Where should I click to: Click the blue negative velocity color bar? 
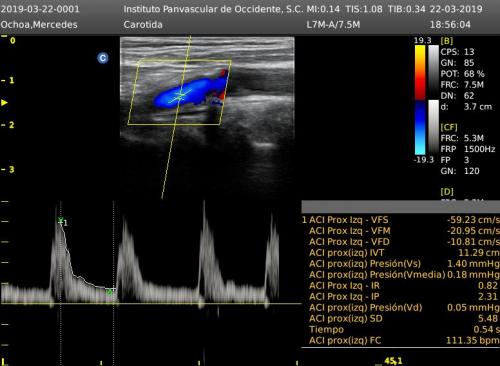tap(420, 127)
